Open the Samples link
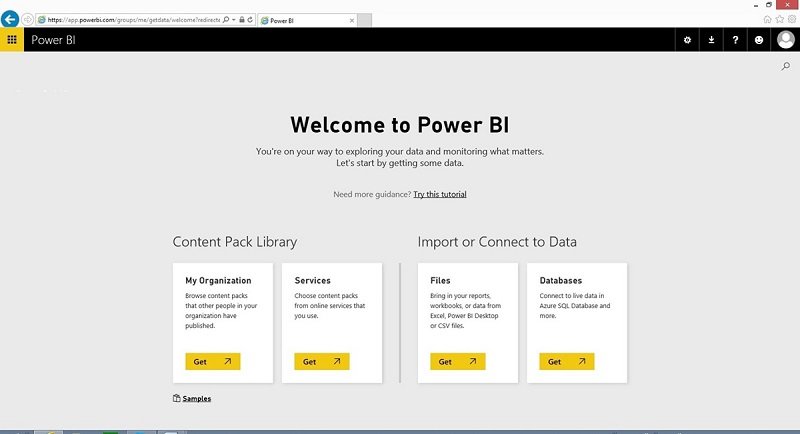800x434 pixels. point(197,399)
